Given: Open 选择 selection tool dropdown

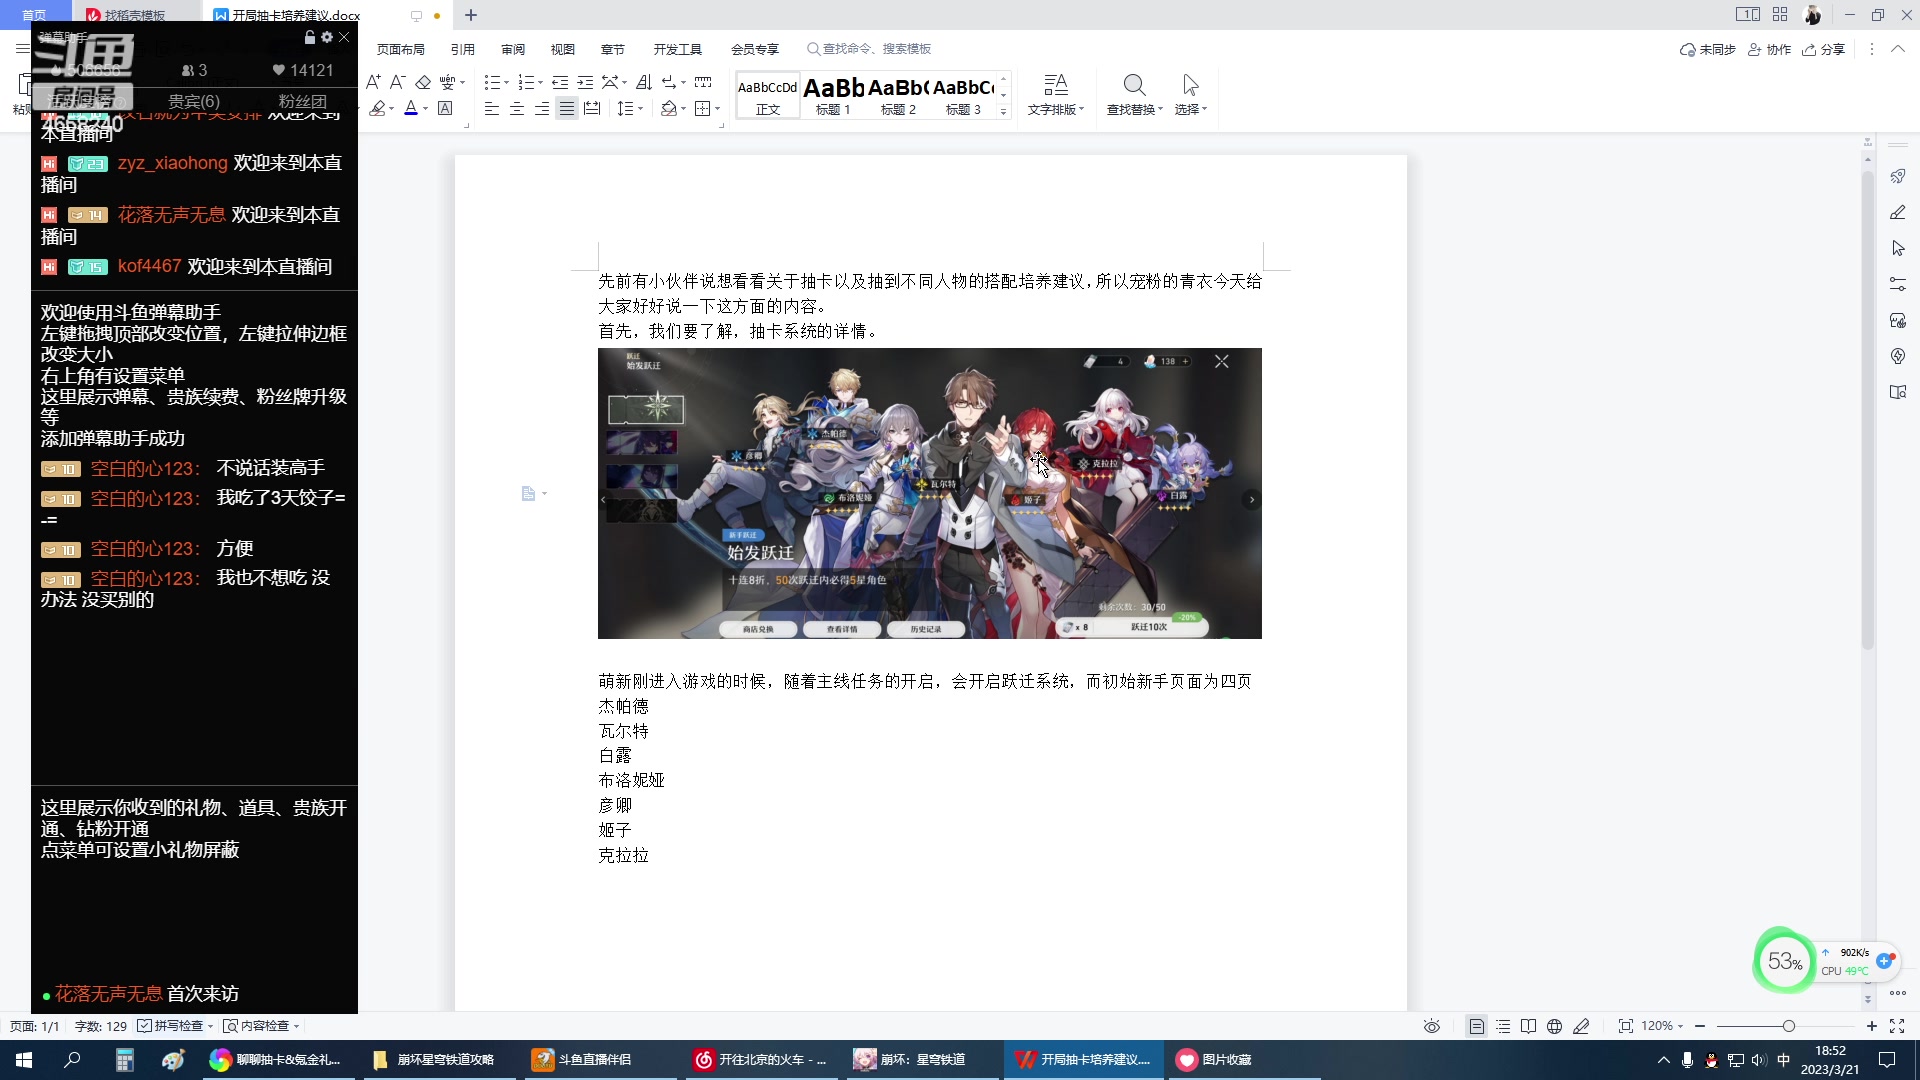Looking at the screenshot, I should (1190, 95).
